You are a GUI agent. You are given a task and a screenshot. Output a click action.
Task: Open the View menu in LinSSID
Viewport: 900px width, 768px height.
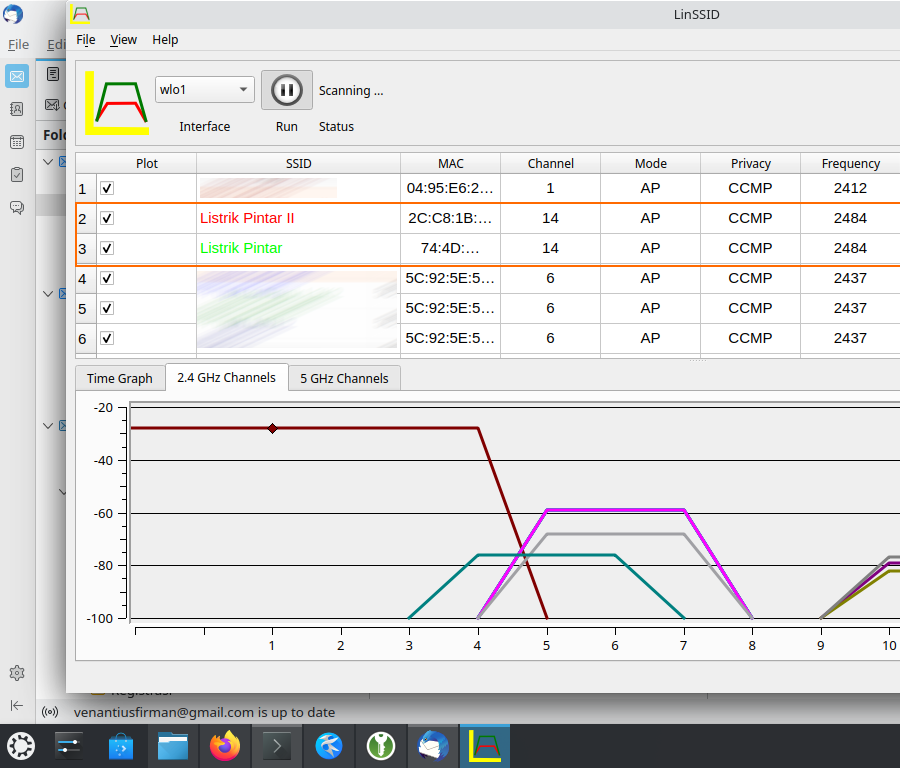[x=123, y=40]
